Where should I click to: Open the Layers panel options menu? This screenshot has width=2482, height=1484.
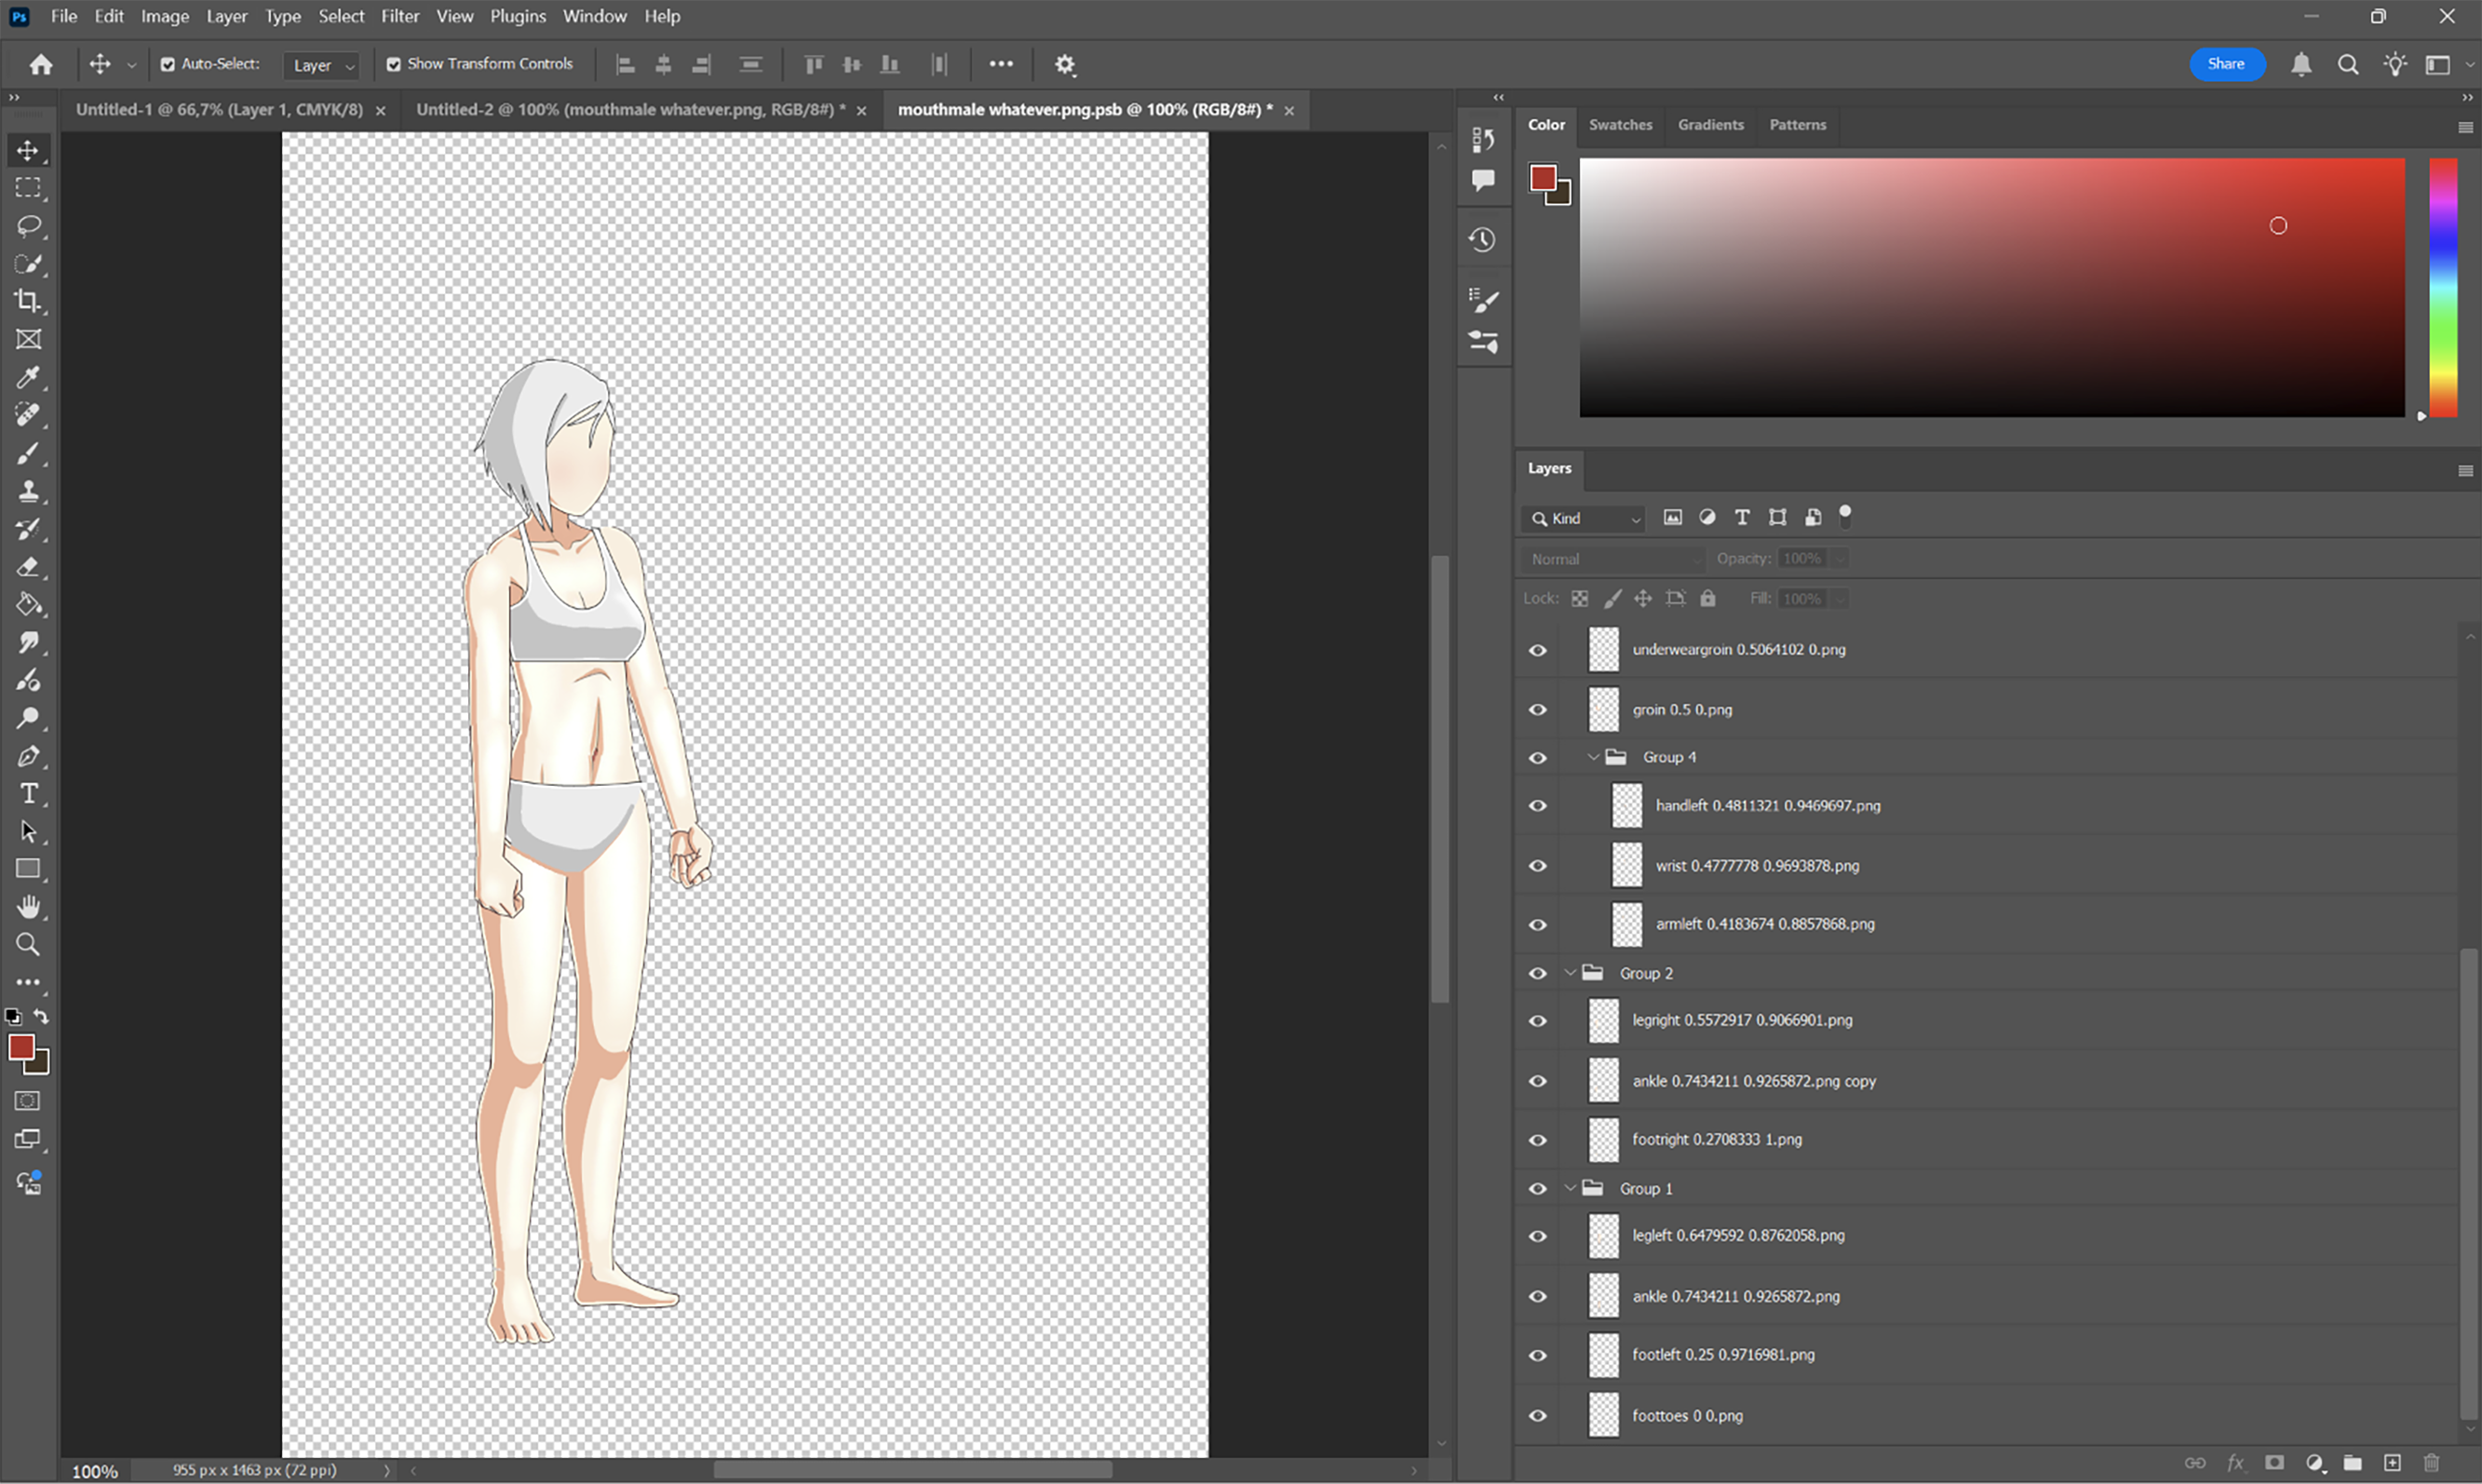point(2465,471)
